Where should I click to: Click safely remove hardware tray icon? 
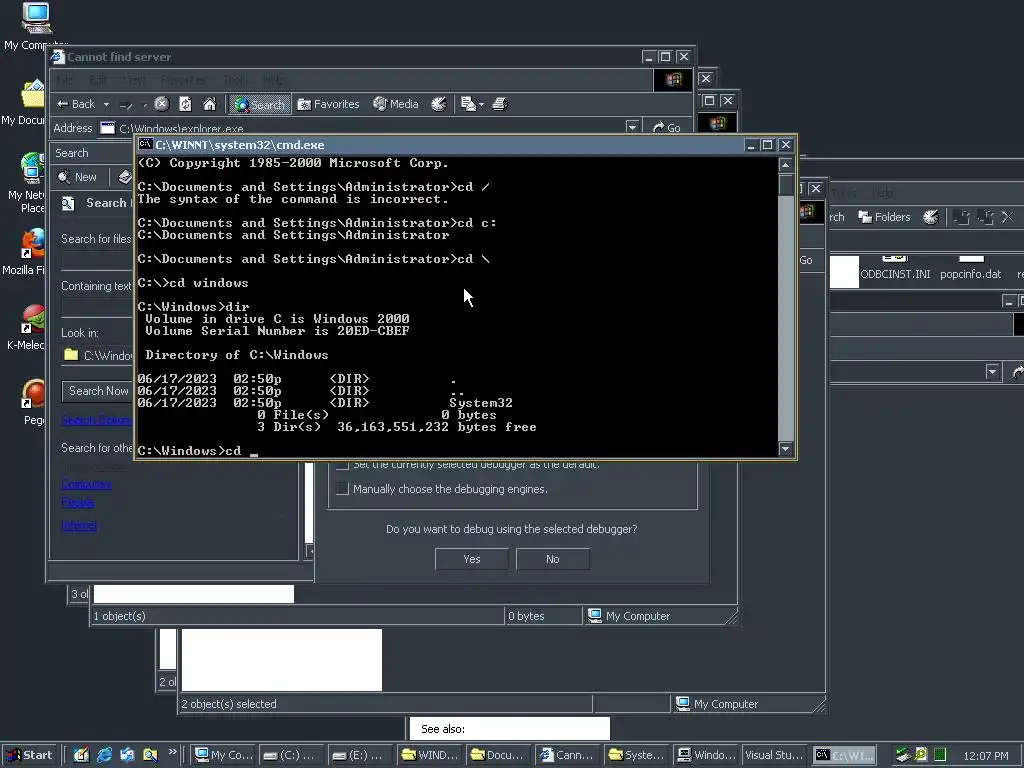903,755
